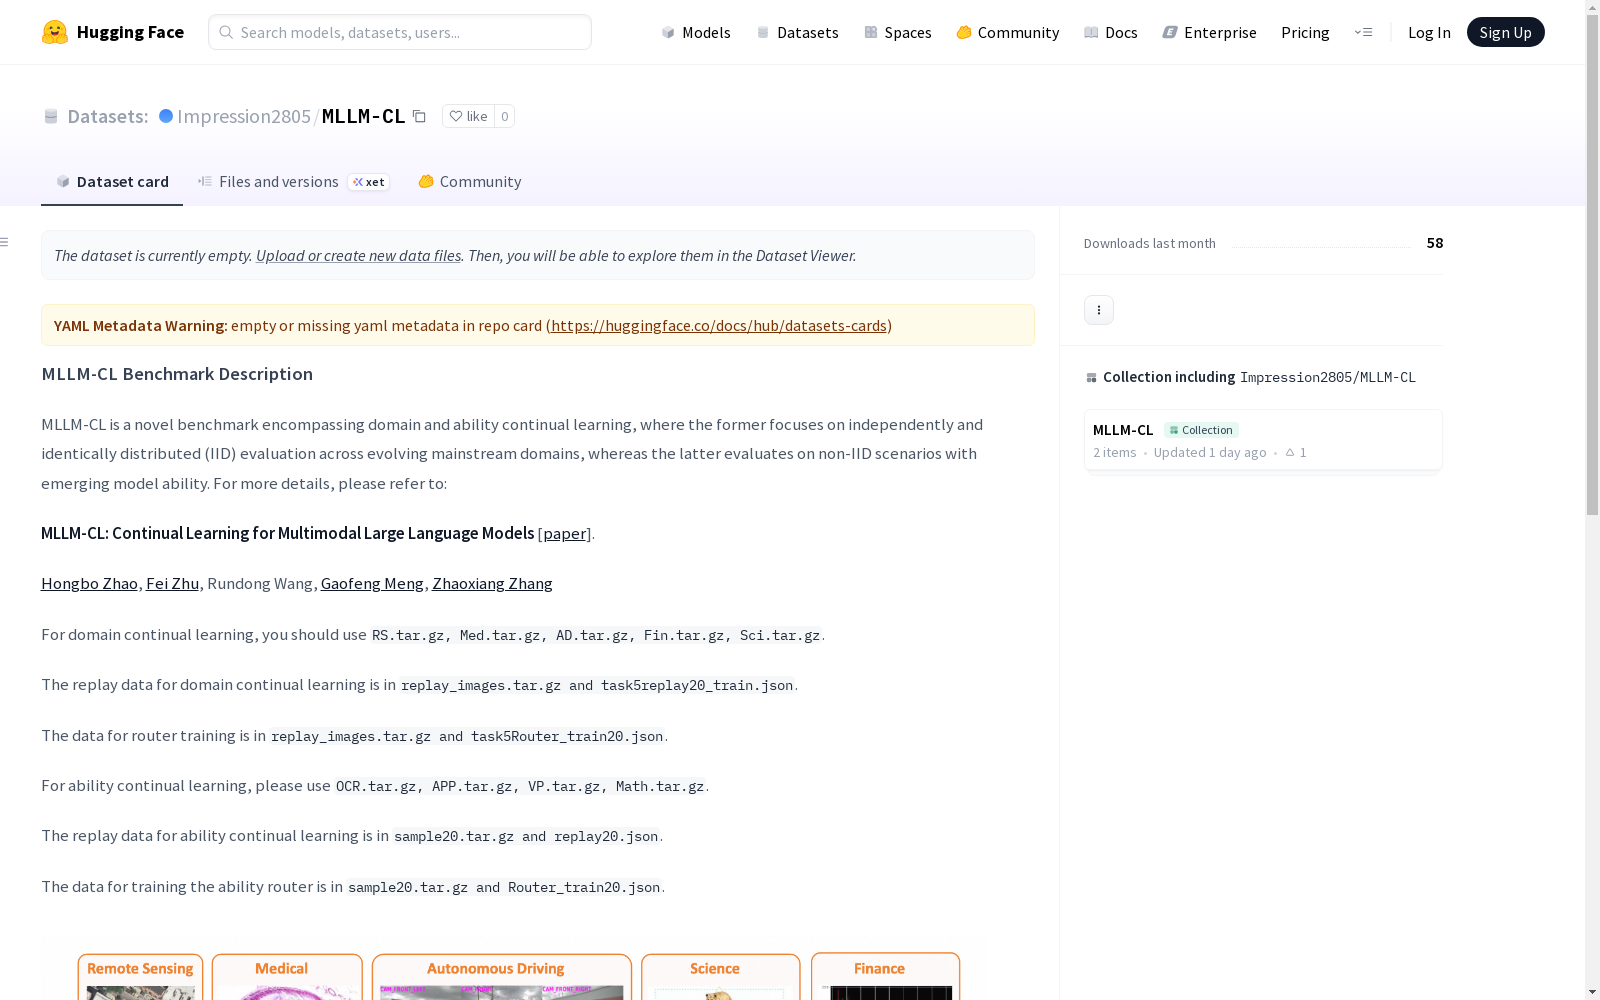Switch to the dataset Community tab

(x=470, y=181)
